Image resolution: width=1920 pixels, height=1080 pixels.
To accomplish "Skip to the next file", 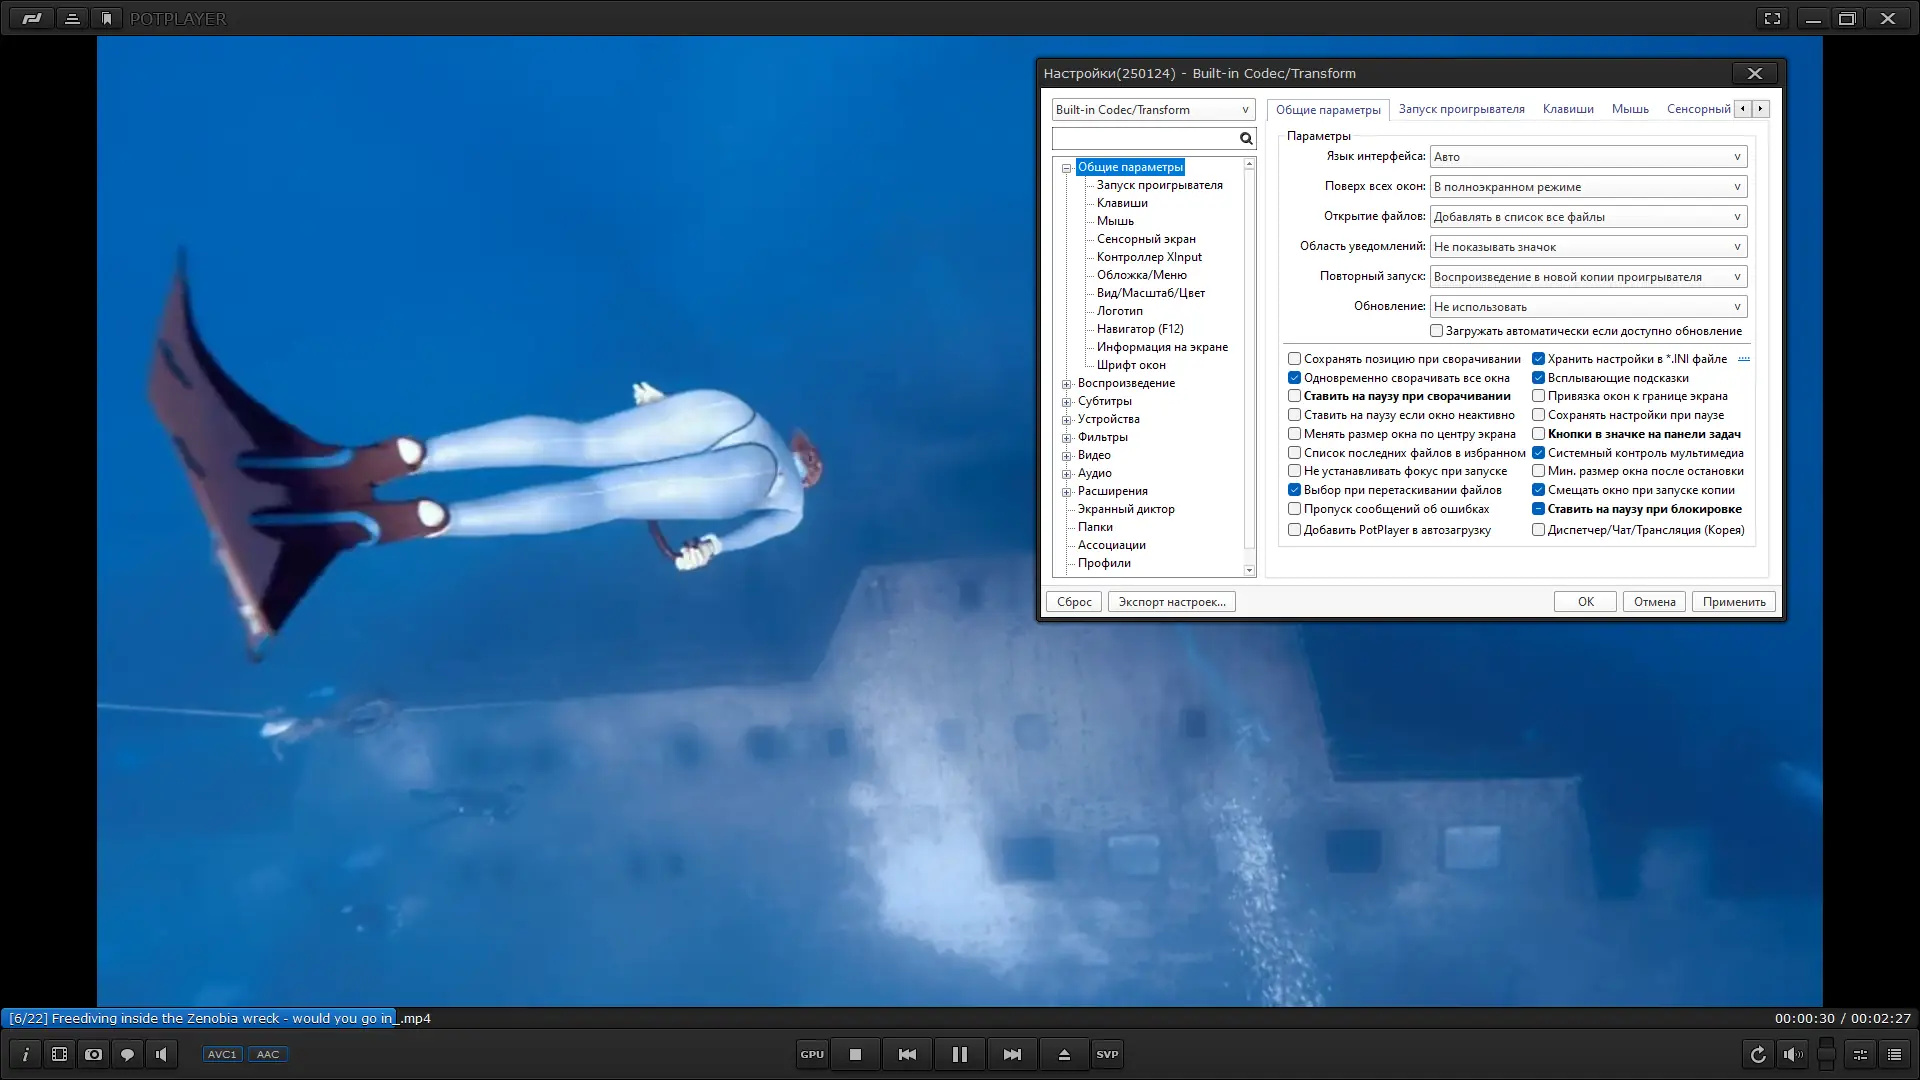I will click(x=1012, y=1054).
